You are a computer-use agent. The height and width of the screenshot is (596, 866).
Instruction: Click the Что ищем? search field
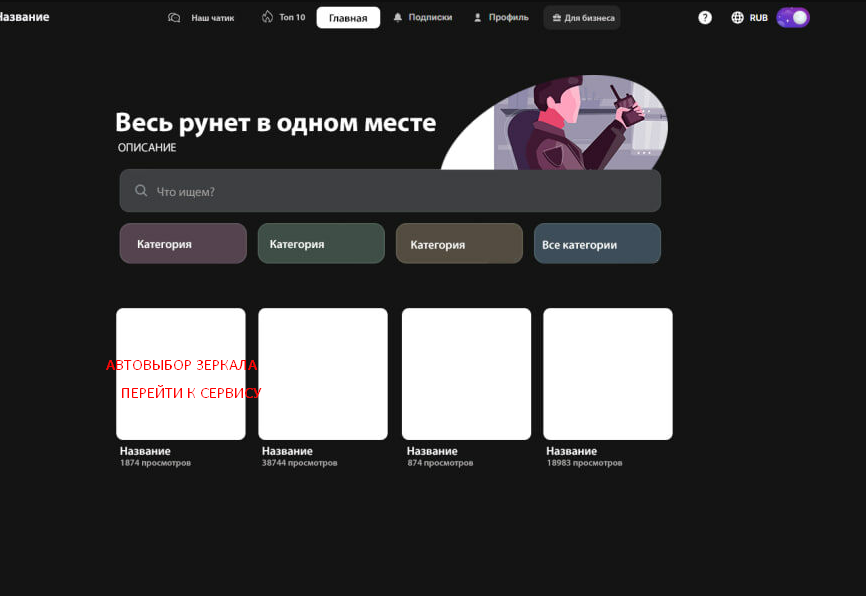[x=400, y=191]
